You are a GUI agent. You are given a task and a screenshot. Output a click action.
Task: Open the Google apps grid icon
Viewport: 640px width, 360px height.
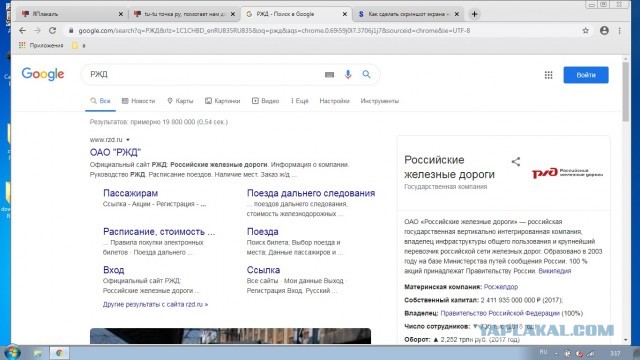[x=549, y=75]
